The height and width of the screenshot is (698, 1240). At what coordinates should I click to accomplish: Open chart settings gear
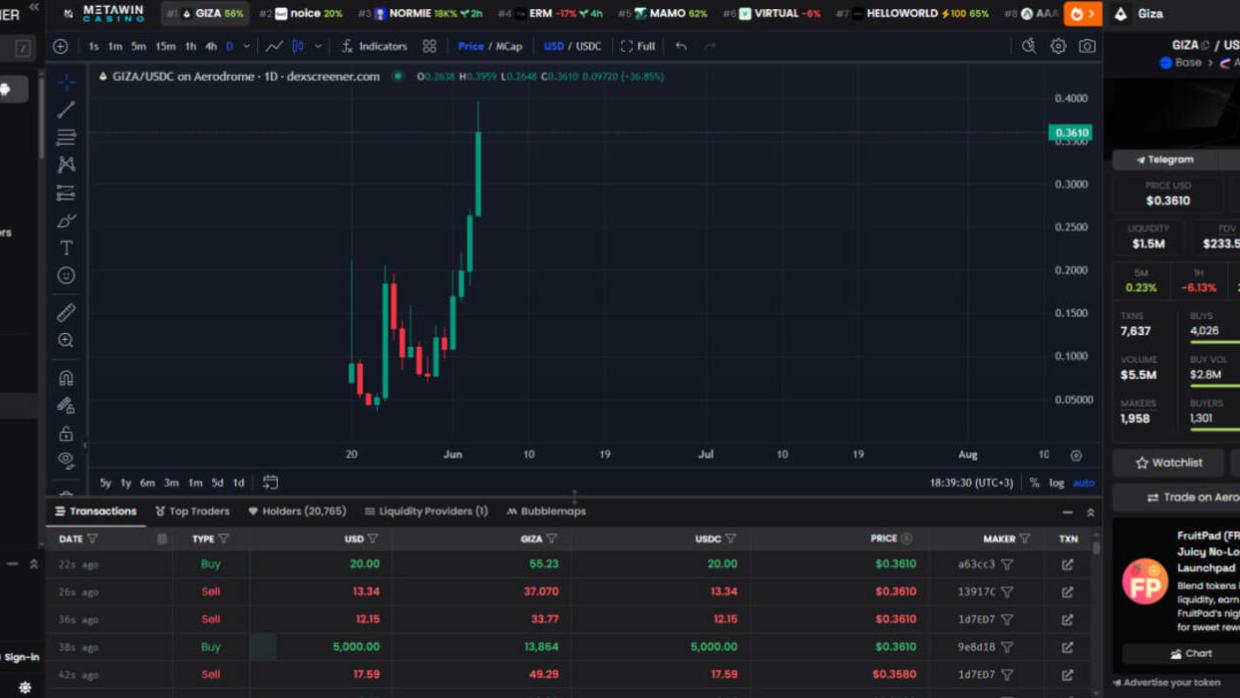1058,46
